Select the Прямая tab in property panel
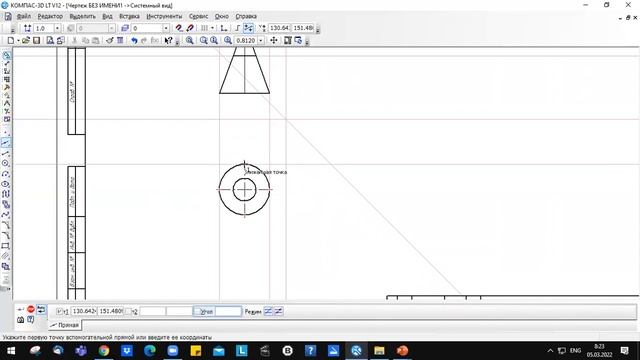 point(65,325)
